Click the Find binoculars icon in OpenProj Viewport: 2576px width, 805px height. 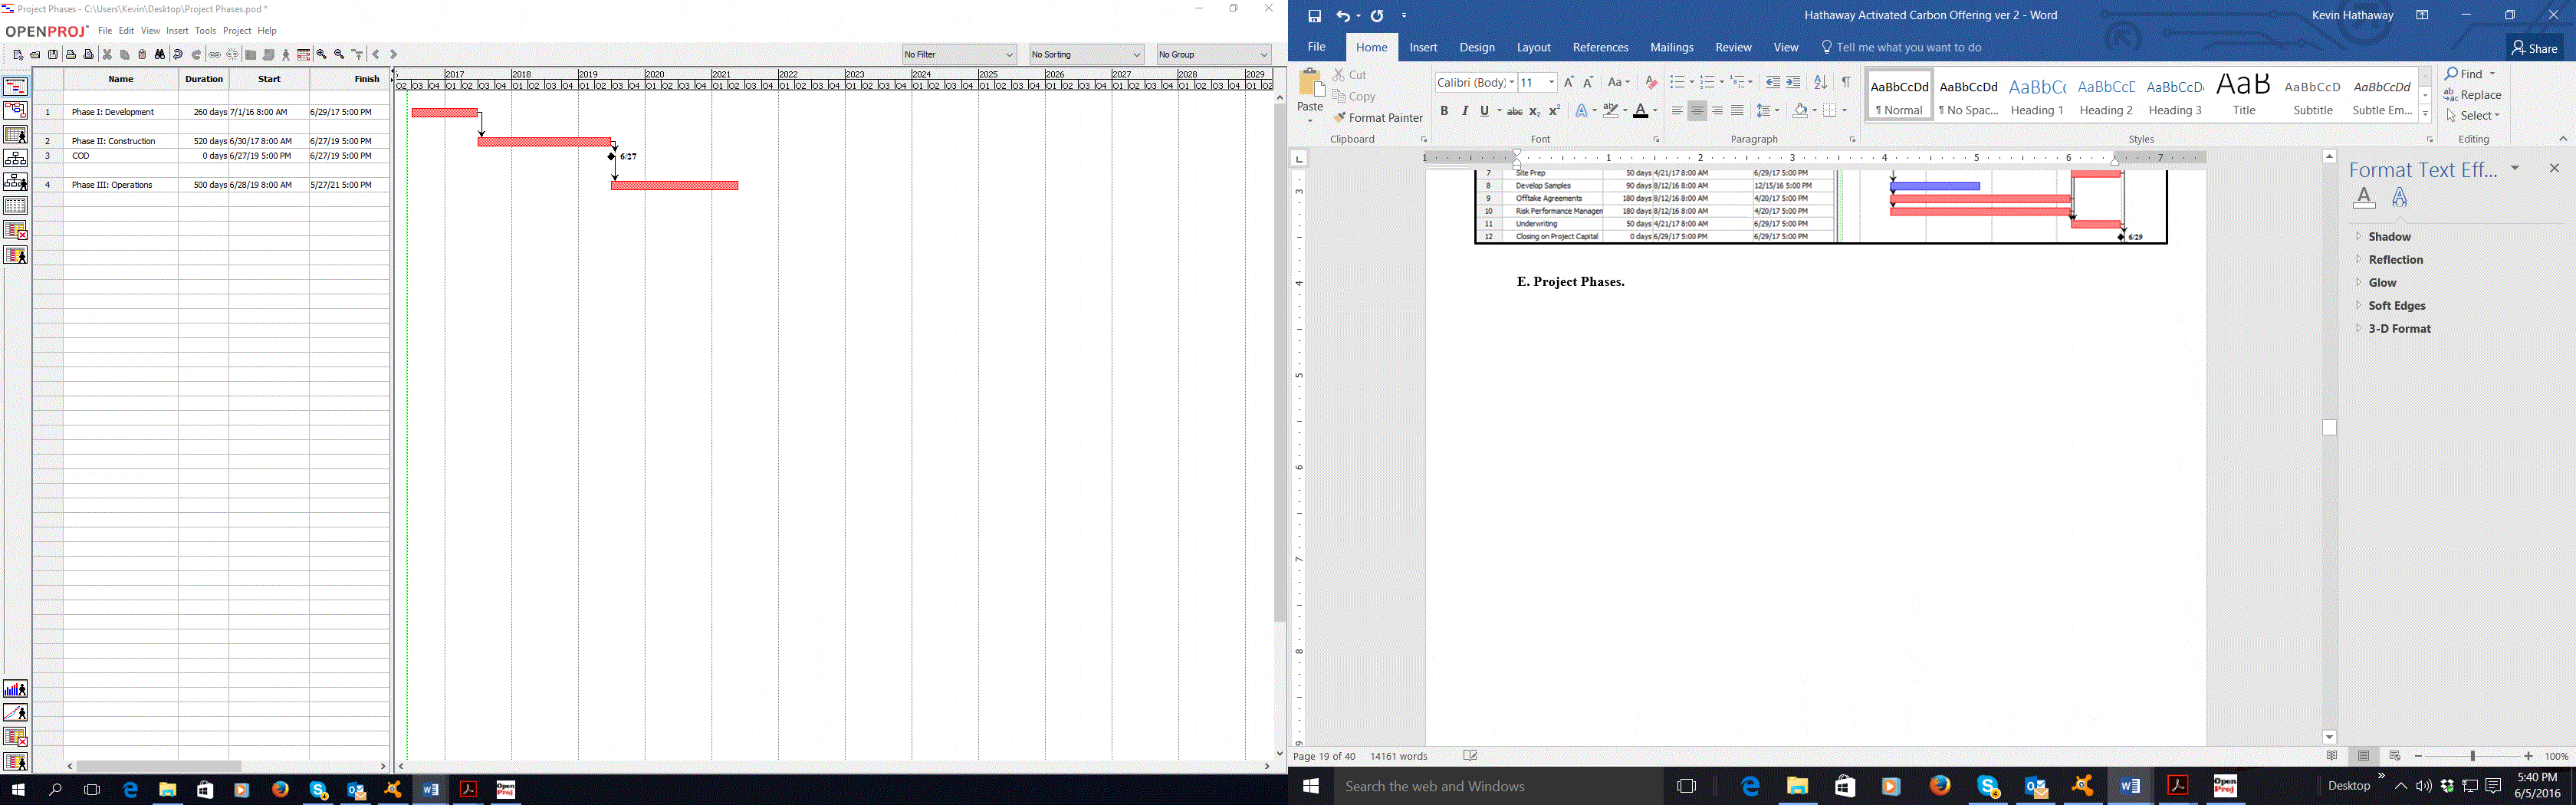pos(159,55)
